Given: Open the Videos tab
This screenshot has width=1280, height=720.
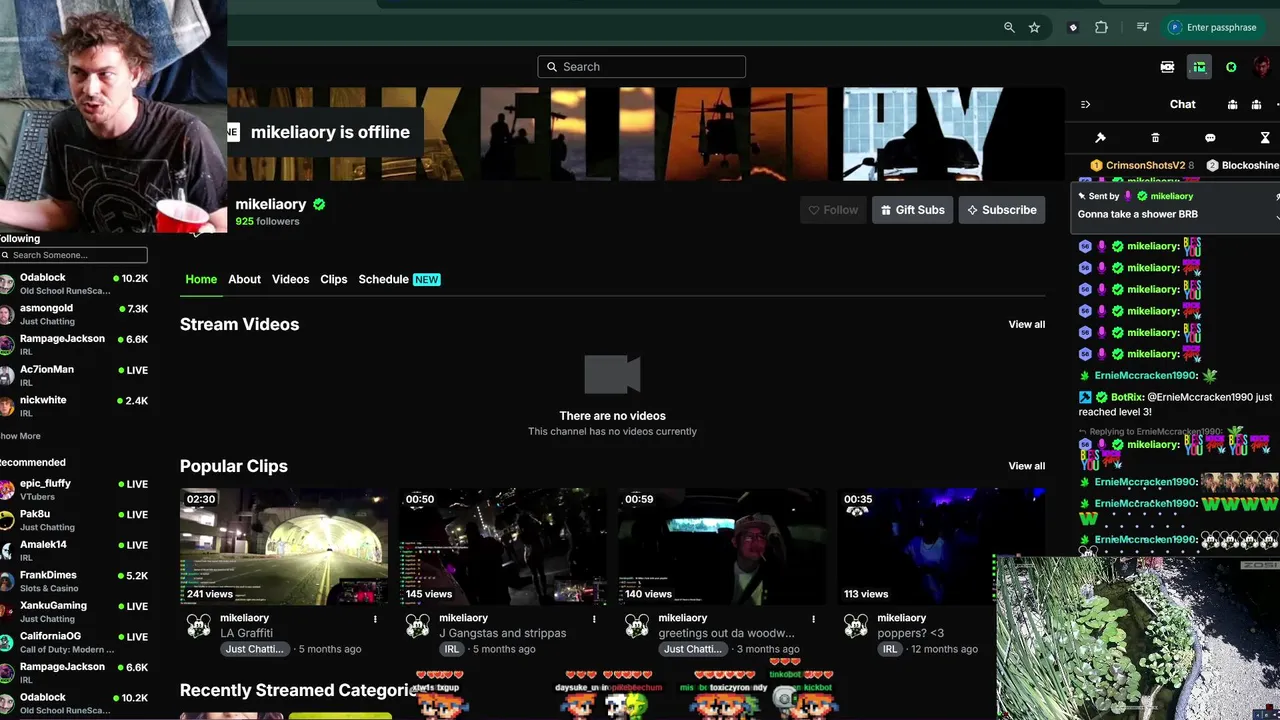Looking at the screenshot, I should pyautogui.click(x=290, y=279).
